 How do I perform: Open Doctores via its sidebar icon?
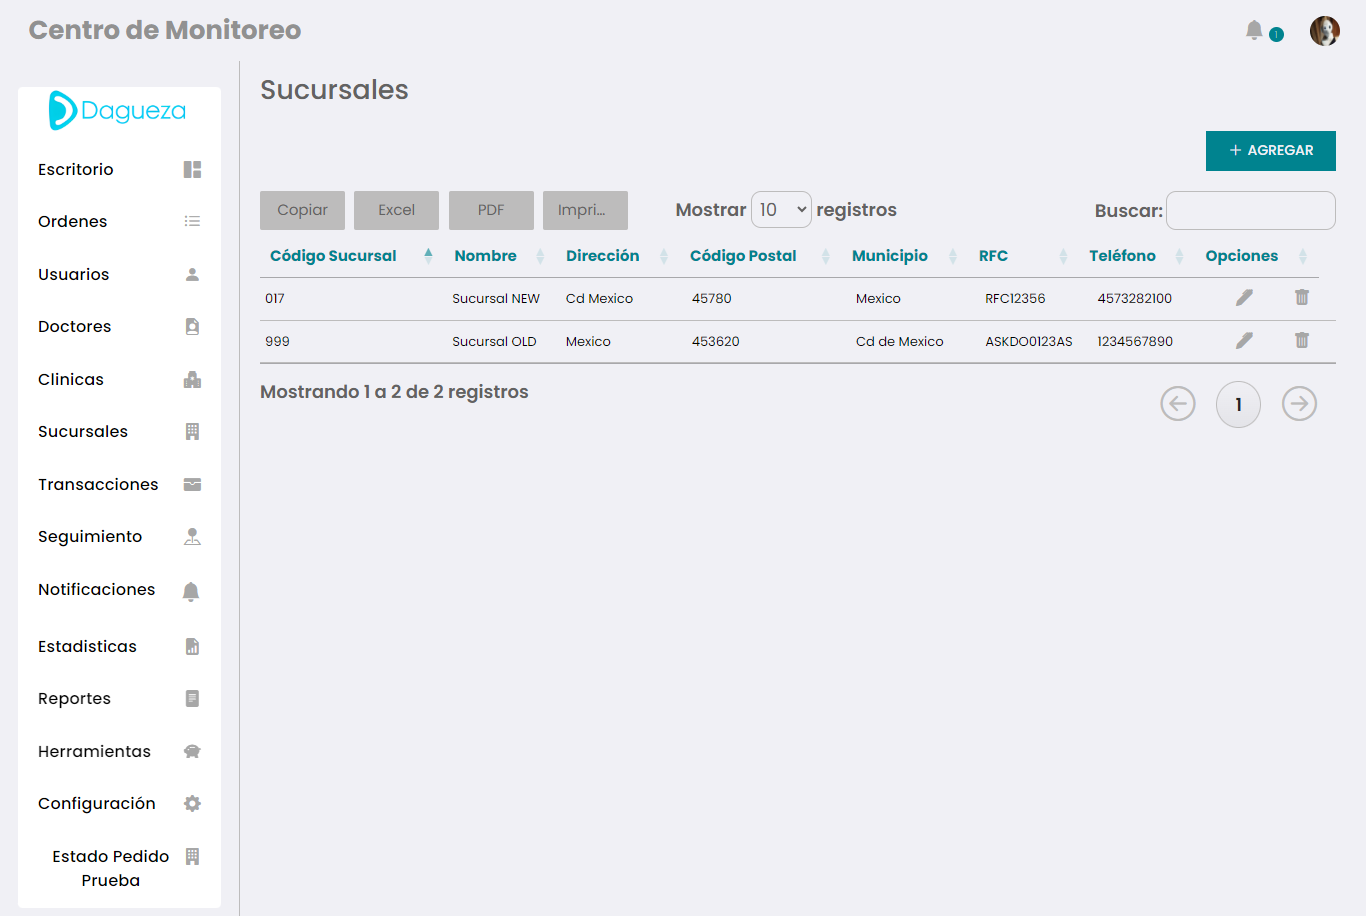190,326
